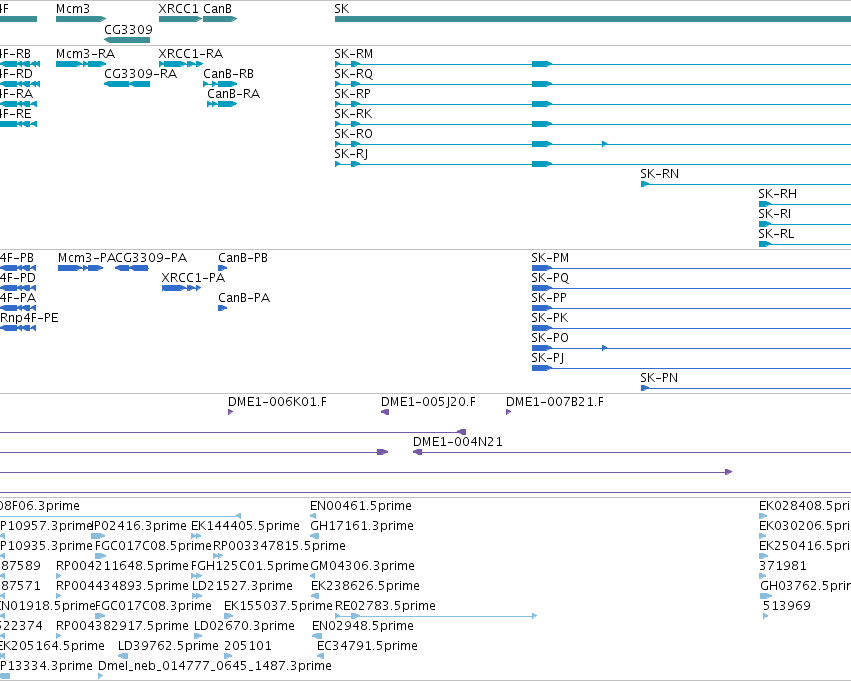Select the Rnp4F-PE protein label

click(x=29, y=318)
